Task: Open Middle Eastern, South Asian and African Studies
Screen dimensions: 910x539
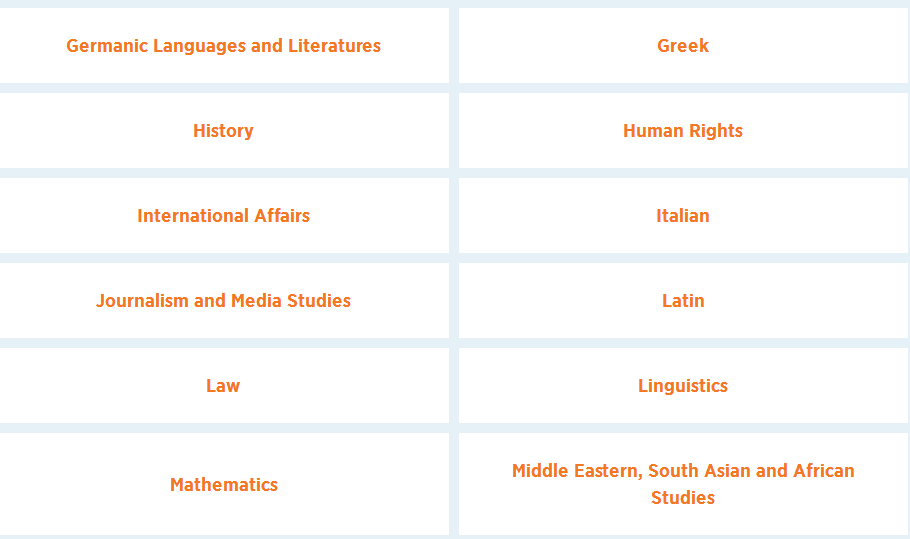Action: pyautogui.click(x=682, y=484)
